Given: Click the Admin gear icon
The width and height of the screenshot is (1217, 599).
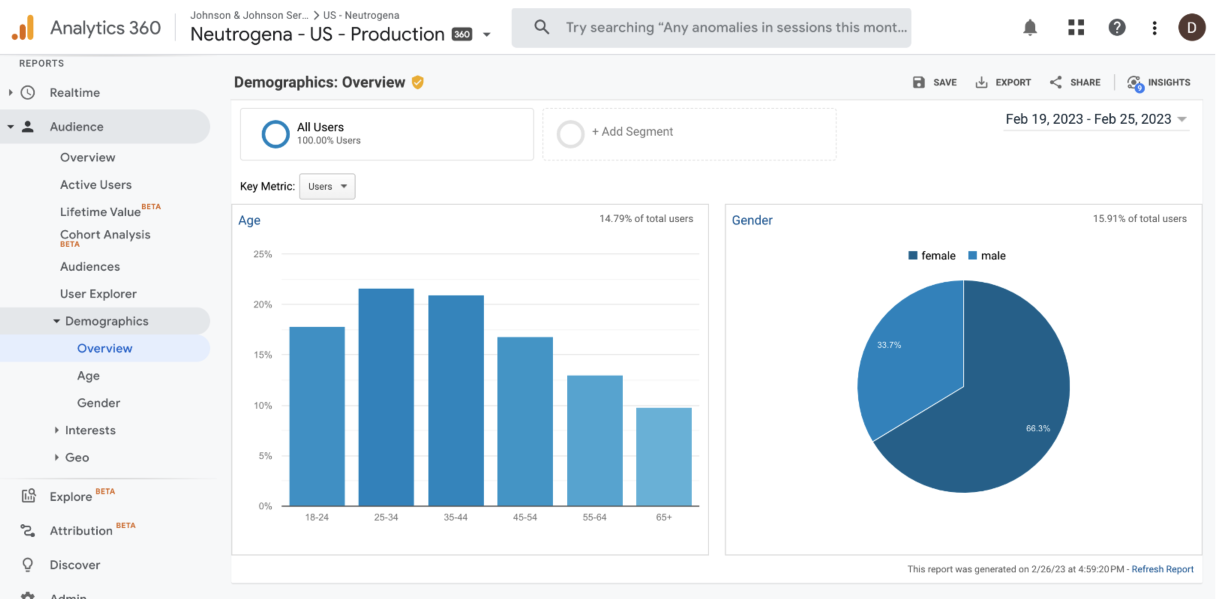Looking at the screenshot, I should [x=28, y=595].
